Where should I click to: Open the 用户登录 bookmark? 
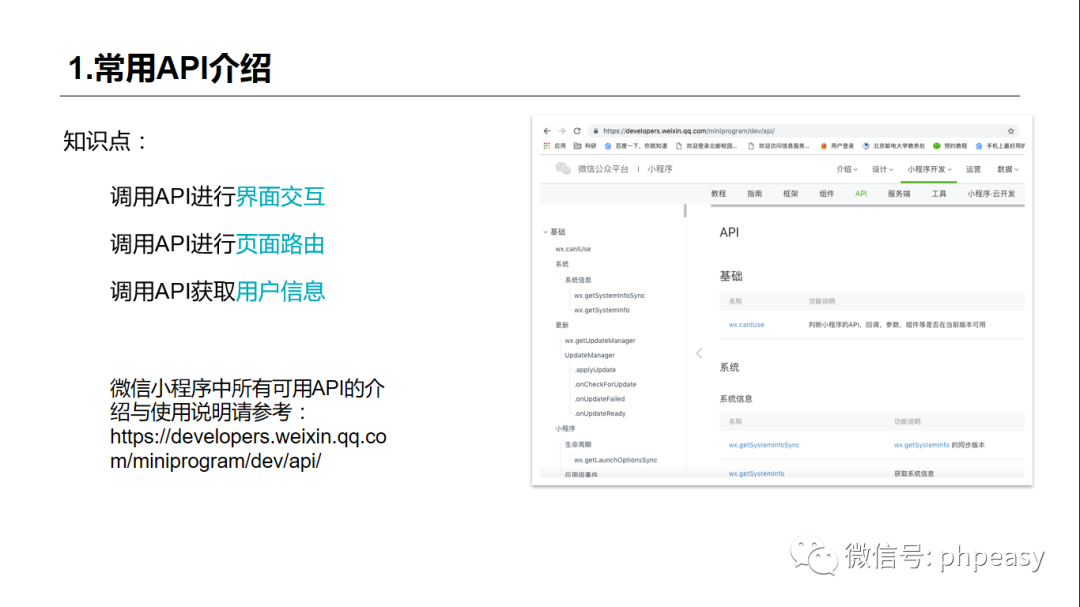(x=837, y=146)
